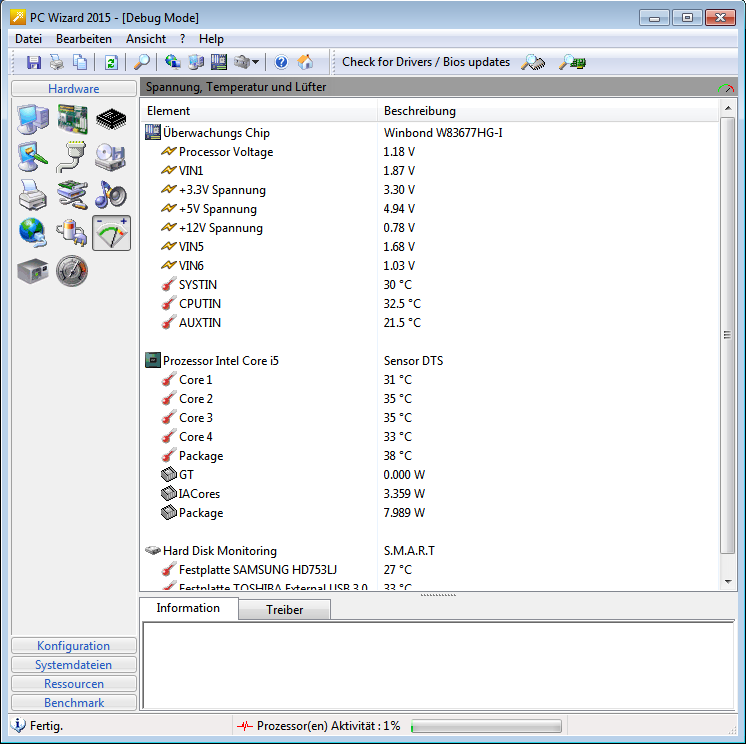Click the Print toolbar icon
This screenshot has width=748, height=744.
tap(57, 62)
